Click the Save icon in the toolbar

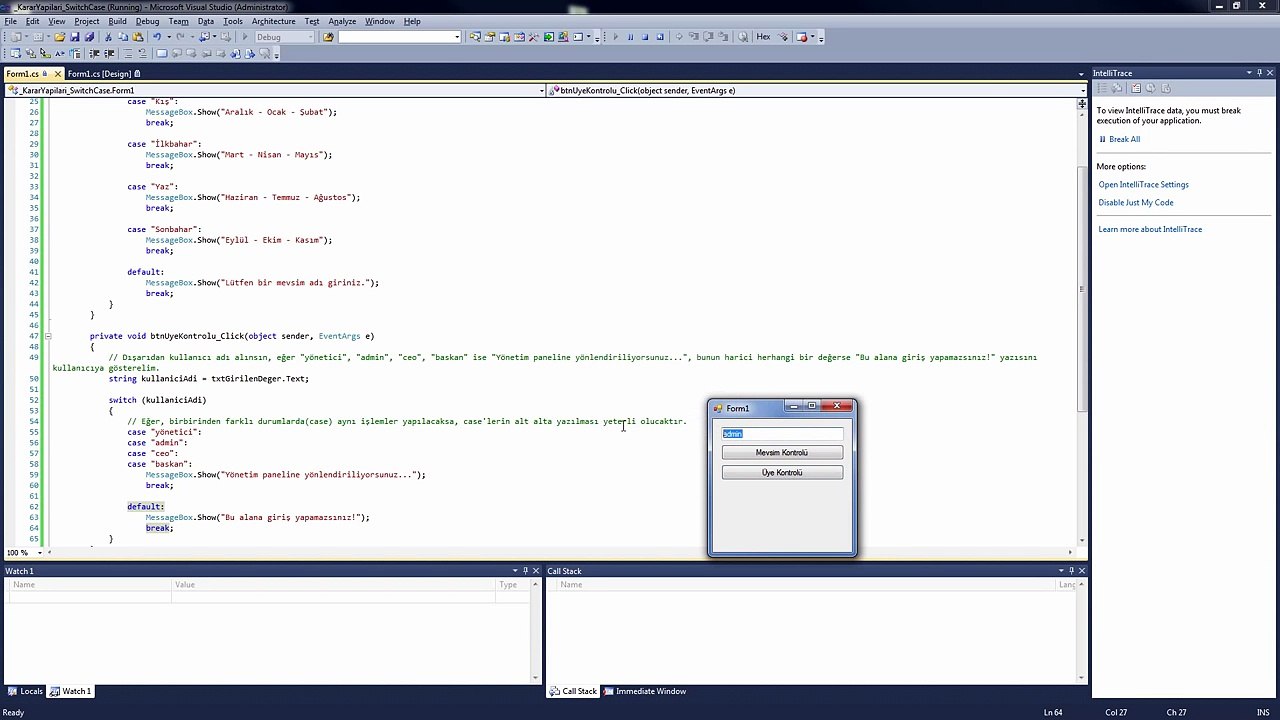[74, 37]
